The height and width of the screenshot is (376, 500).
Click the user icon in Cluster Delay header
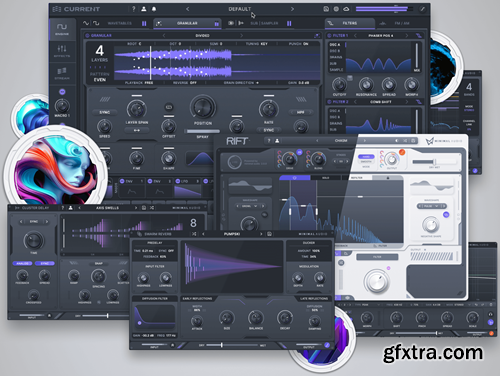[x=70, y=208]
